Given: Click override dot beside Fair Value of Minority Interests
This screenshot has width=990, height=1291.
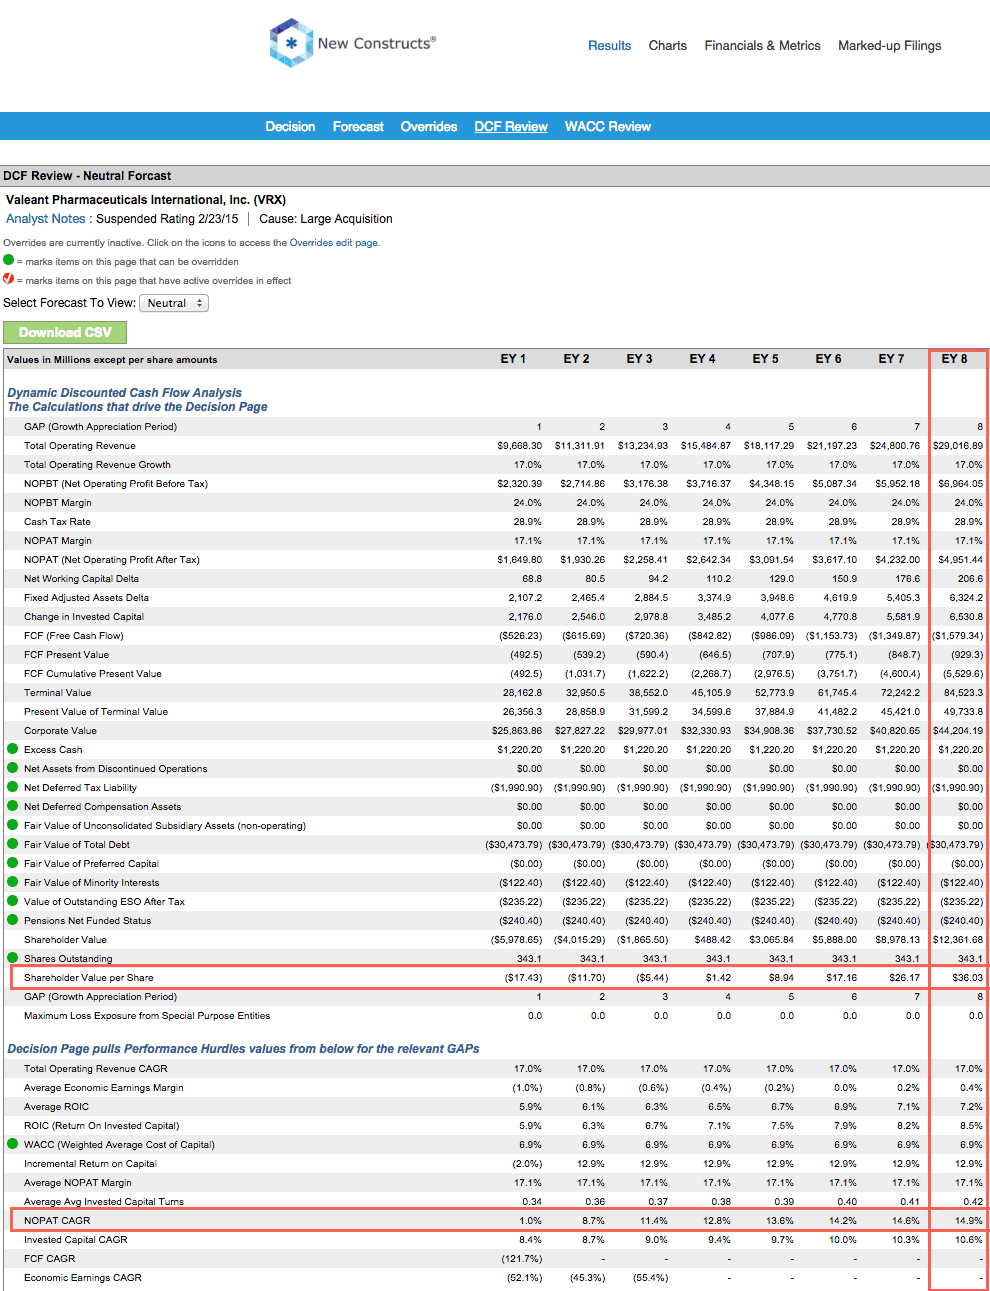Looking at the screenshot, I should coord(13,882).
